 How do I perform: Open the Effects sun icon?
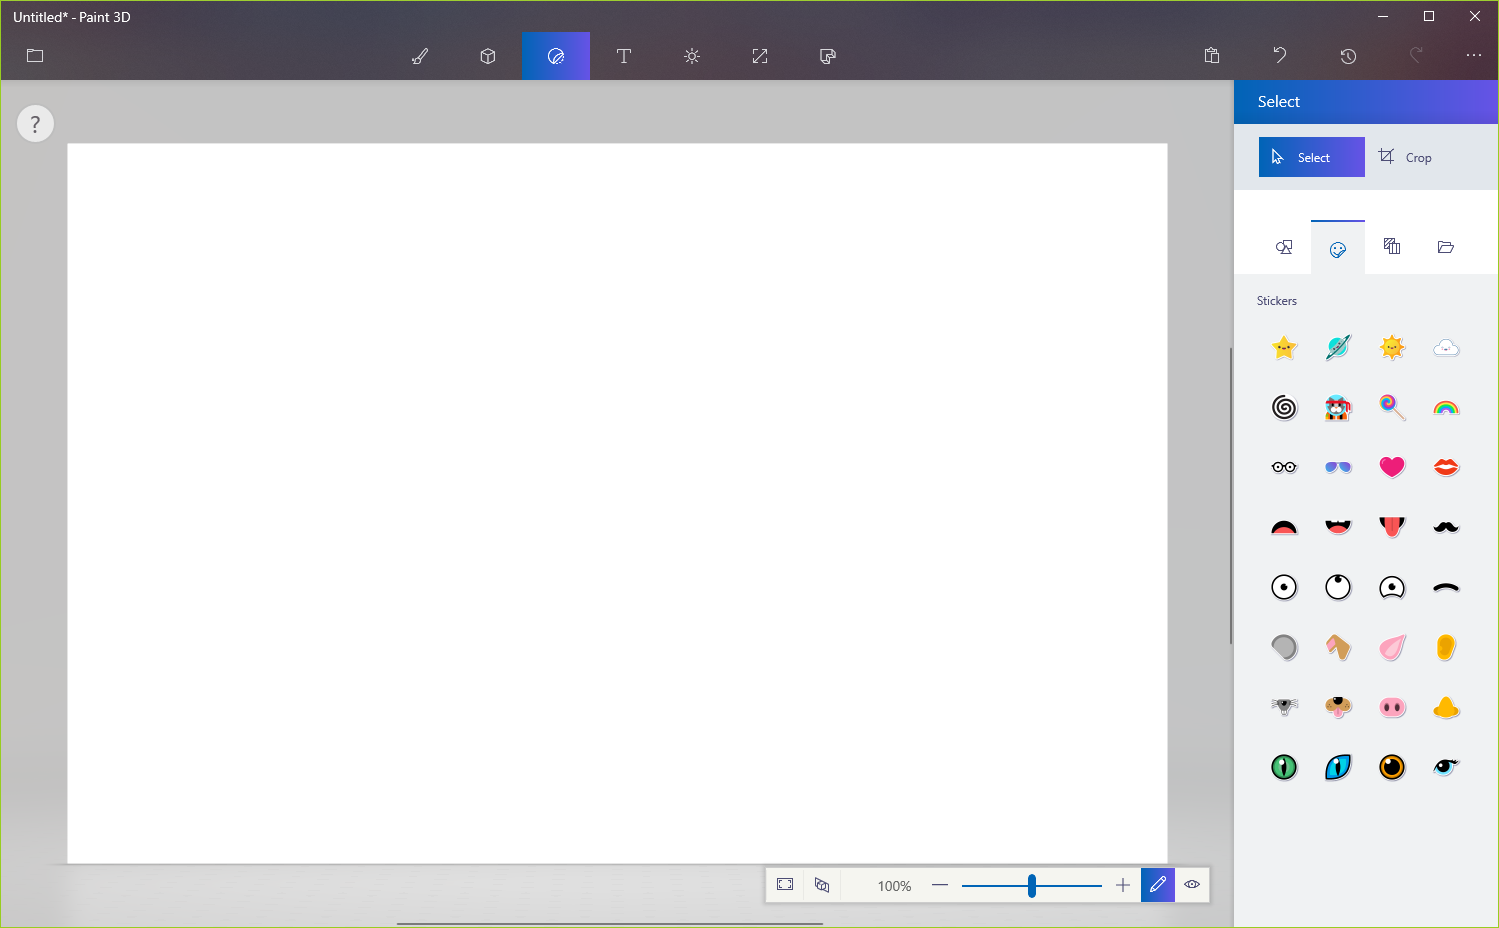tap(692, 56)
